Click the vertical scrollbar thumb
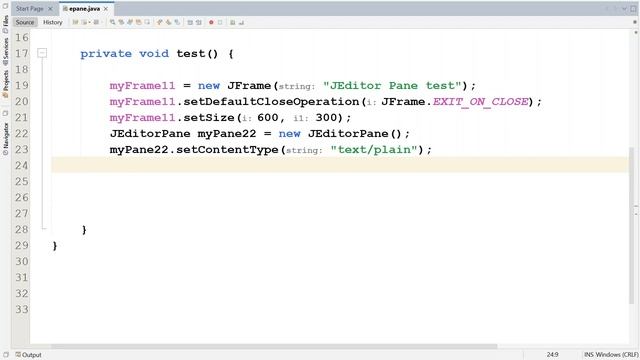640x360 pixels. click(632, 226)
